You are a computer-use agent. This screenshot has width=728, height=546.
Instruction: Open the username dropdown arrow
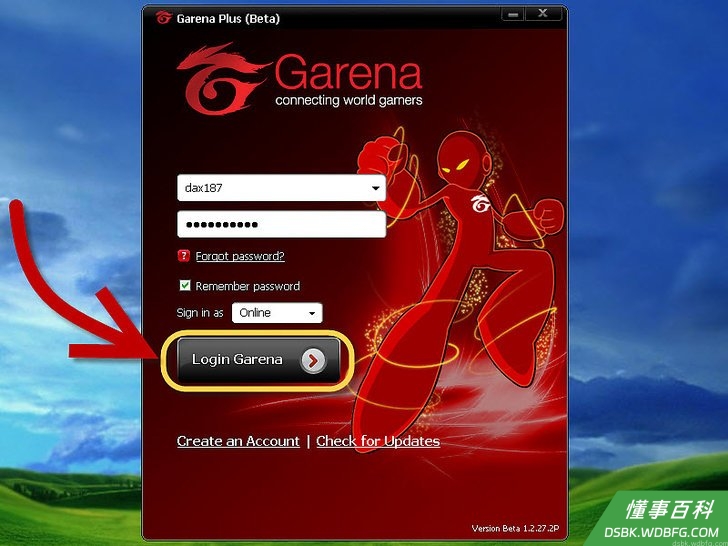(375, 188)
